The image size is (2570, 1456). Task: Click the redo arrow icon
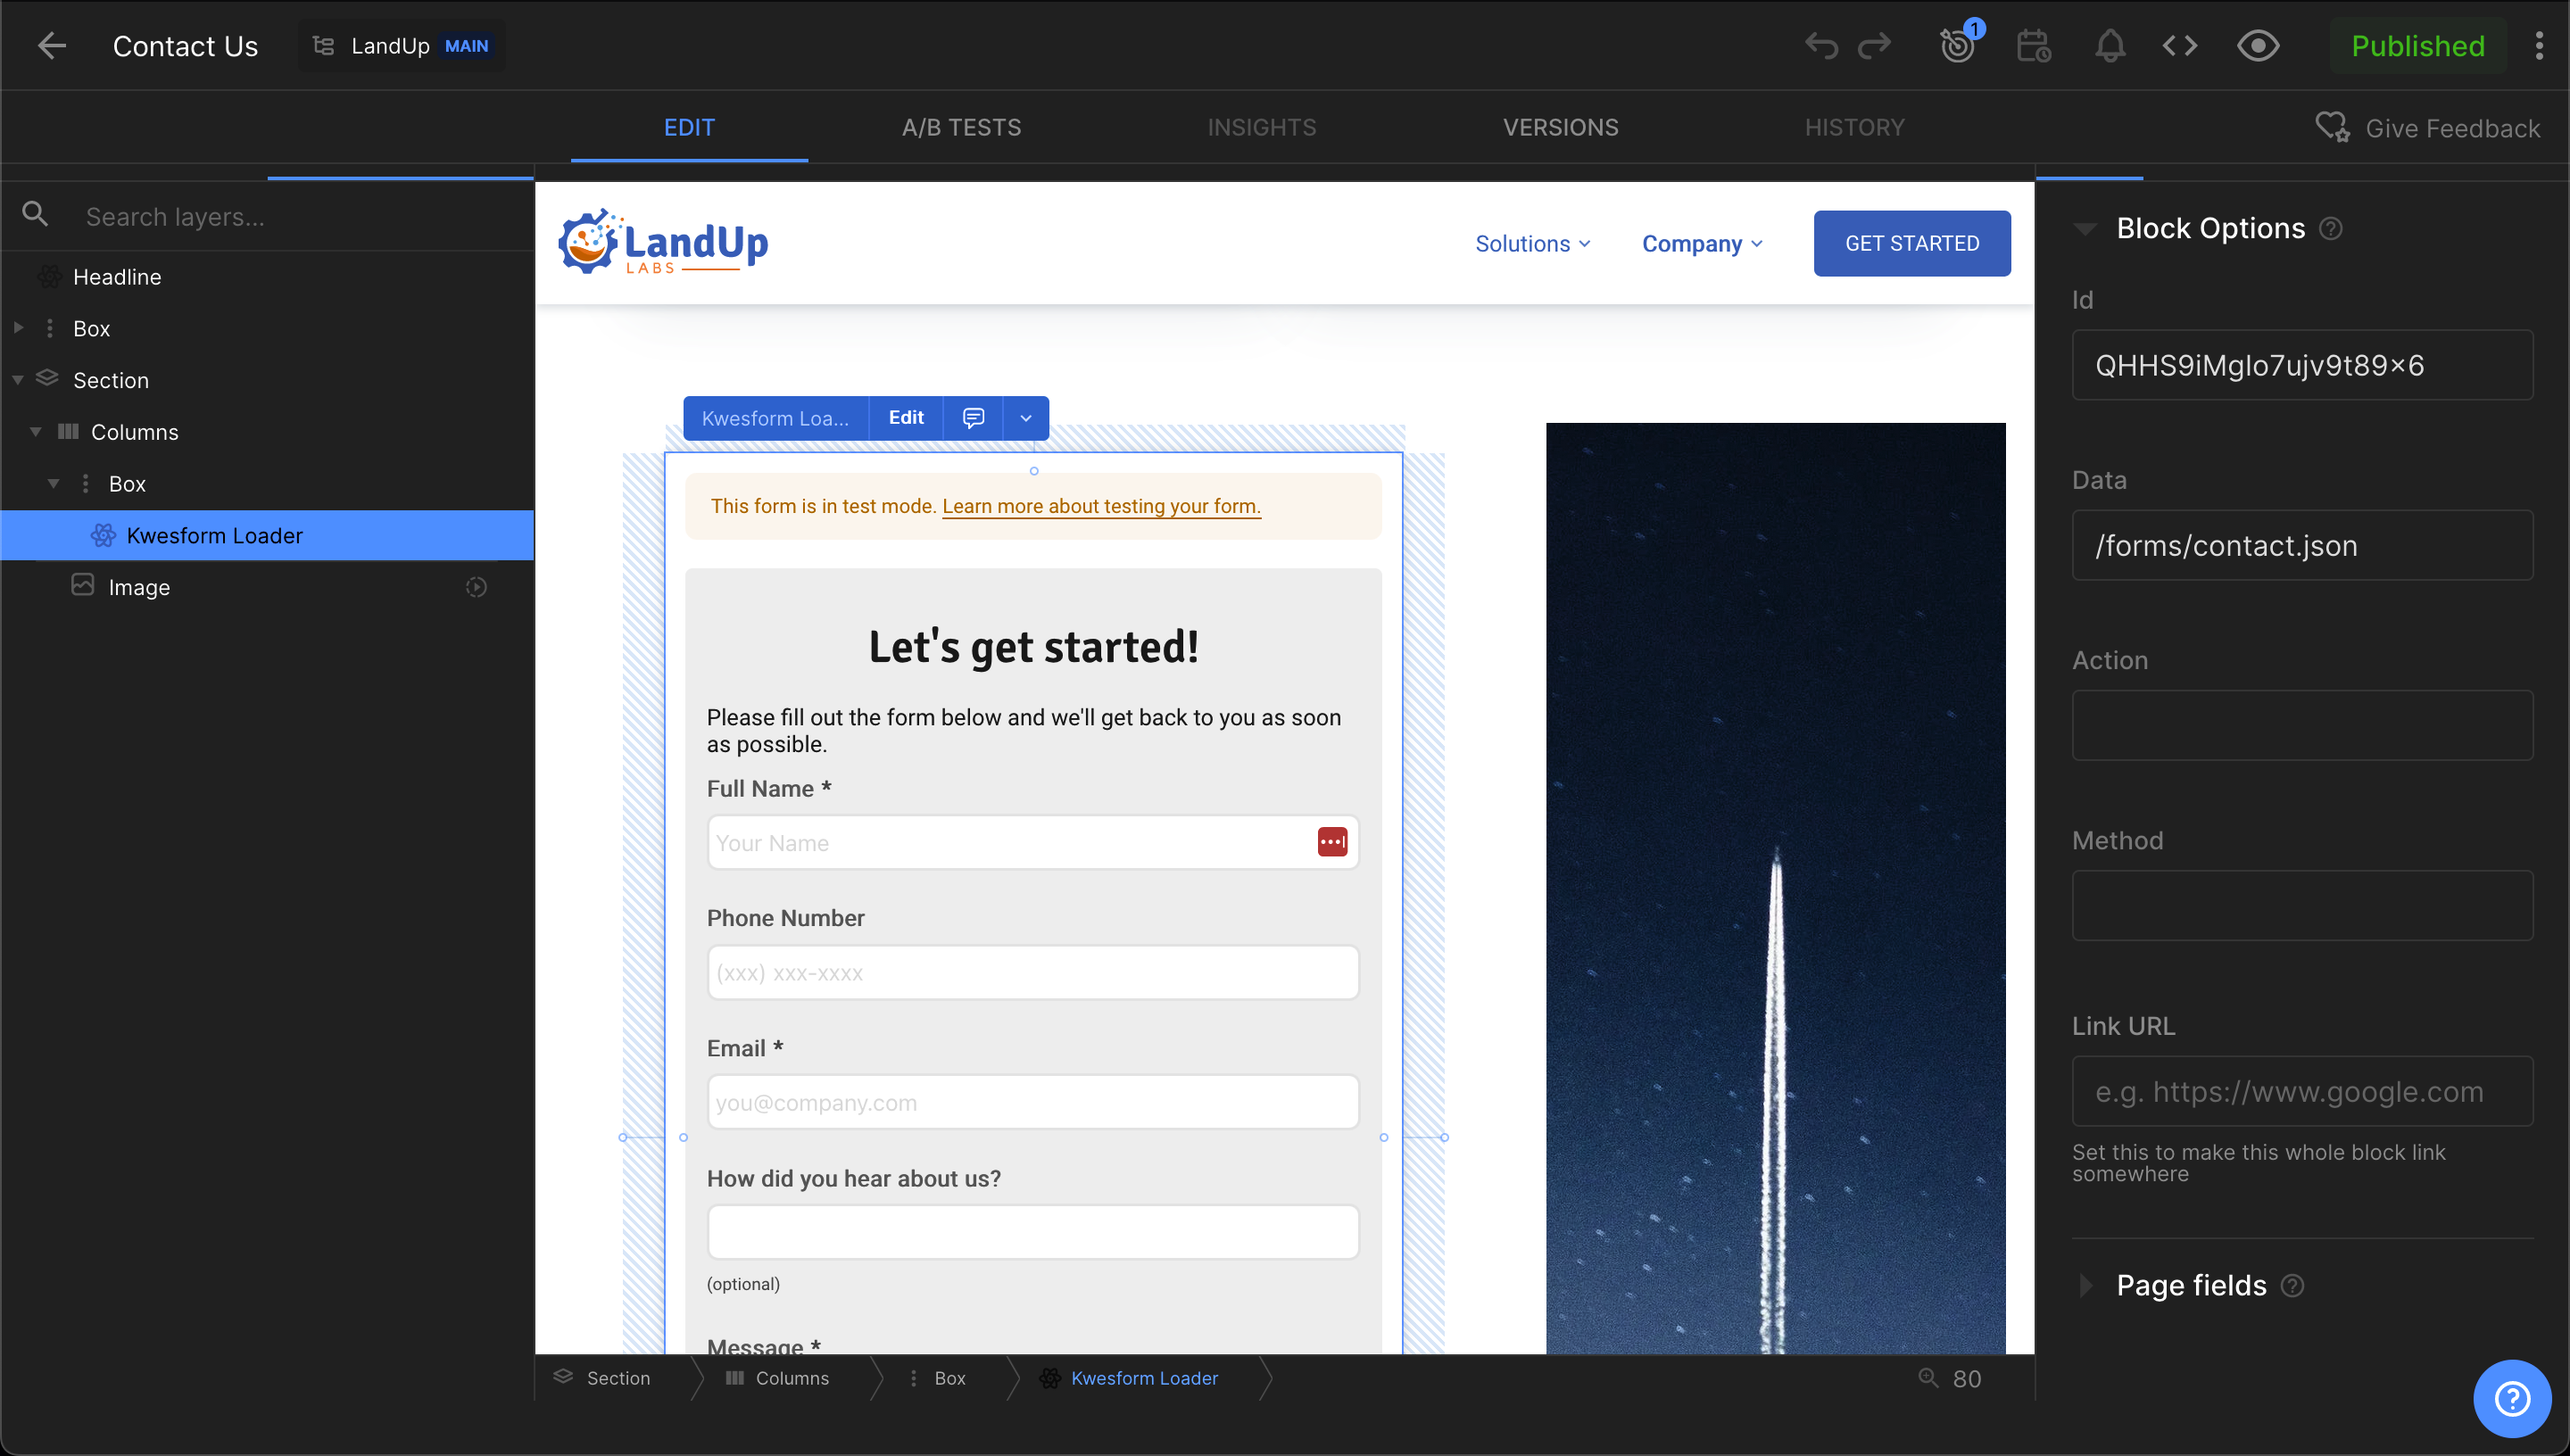tap(1875, 45)
